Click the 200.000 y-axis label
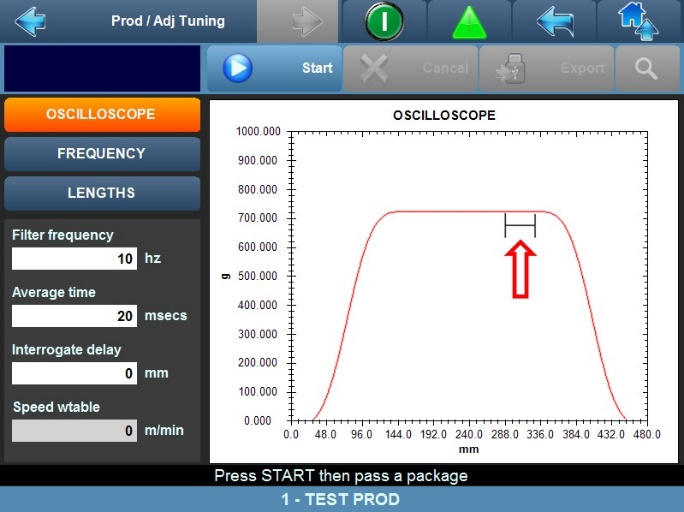The image size is (684, 512). tap(257, 363)
